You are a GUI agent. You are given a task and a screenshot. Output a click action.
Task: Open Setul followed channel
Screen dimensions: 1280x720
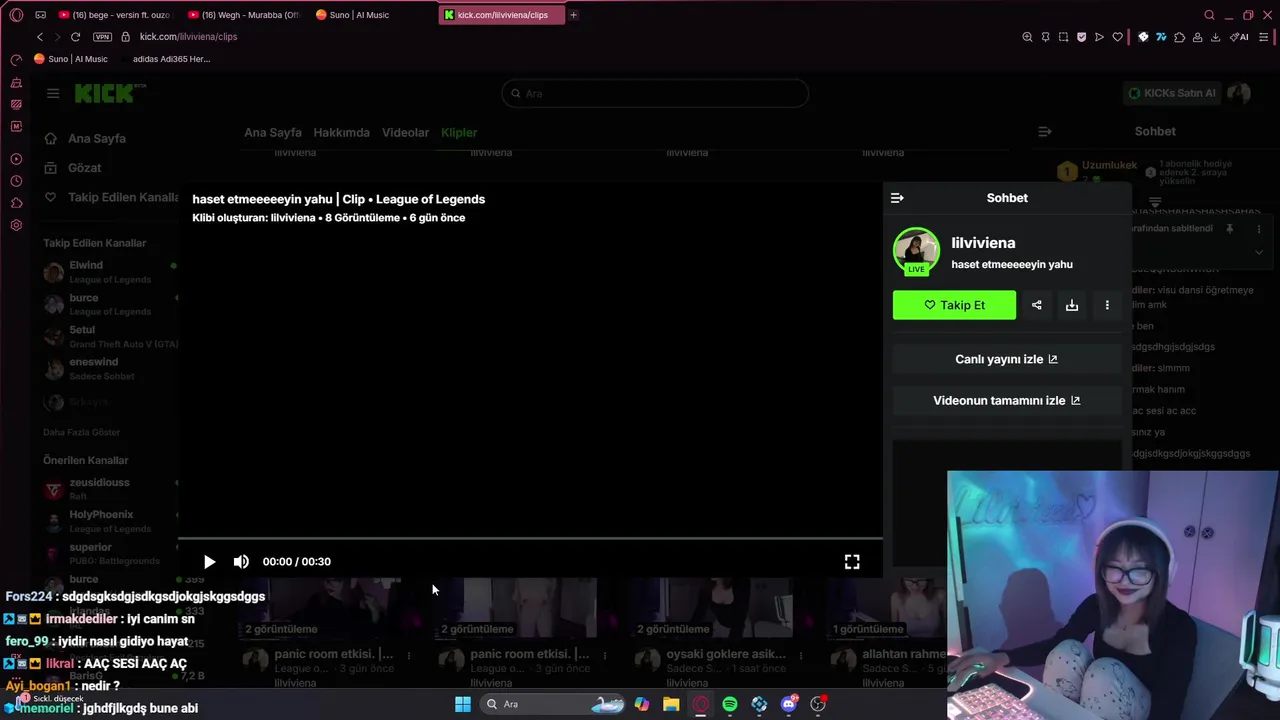pos(110,337)
